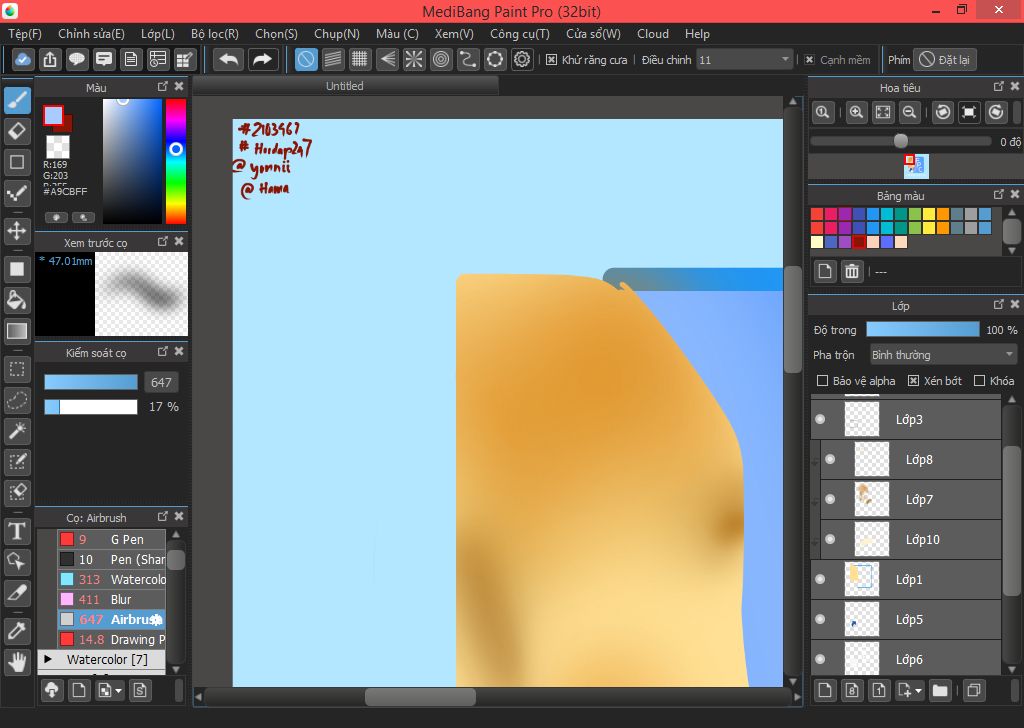Select layer Lớp5 thumbnail
This screenshot has width=1024, height=728.
(x=861, y=619)
